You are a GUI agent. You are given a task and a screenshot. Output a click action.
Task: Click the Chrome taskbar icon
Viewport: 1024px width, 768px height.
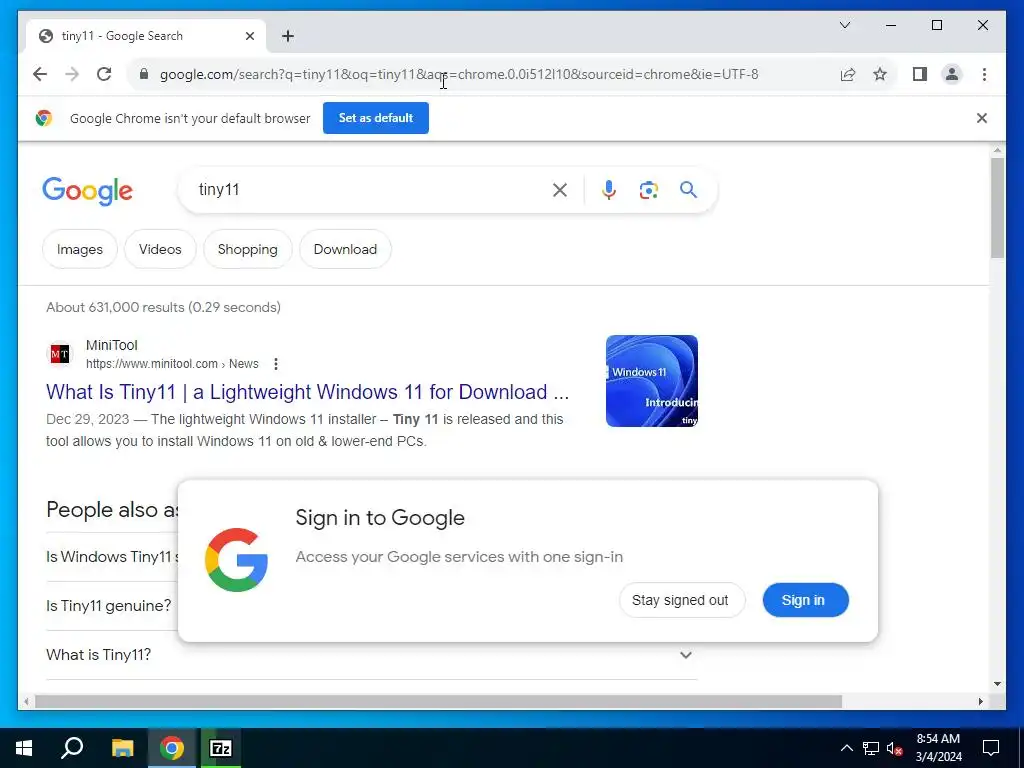[172, 748]
